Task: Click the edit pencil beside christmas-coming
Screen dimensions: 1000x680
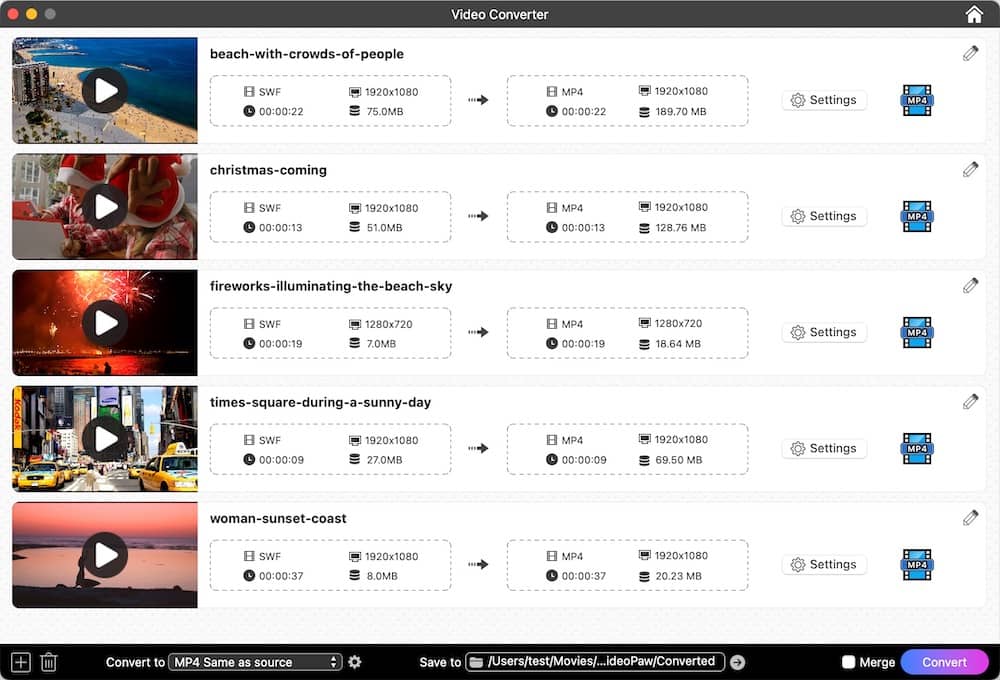Action: point(970,169)
